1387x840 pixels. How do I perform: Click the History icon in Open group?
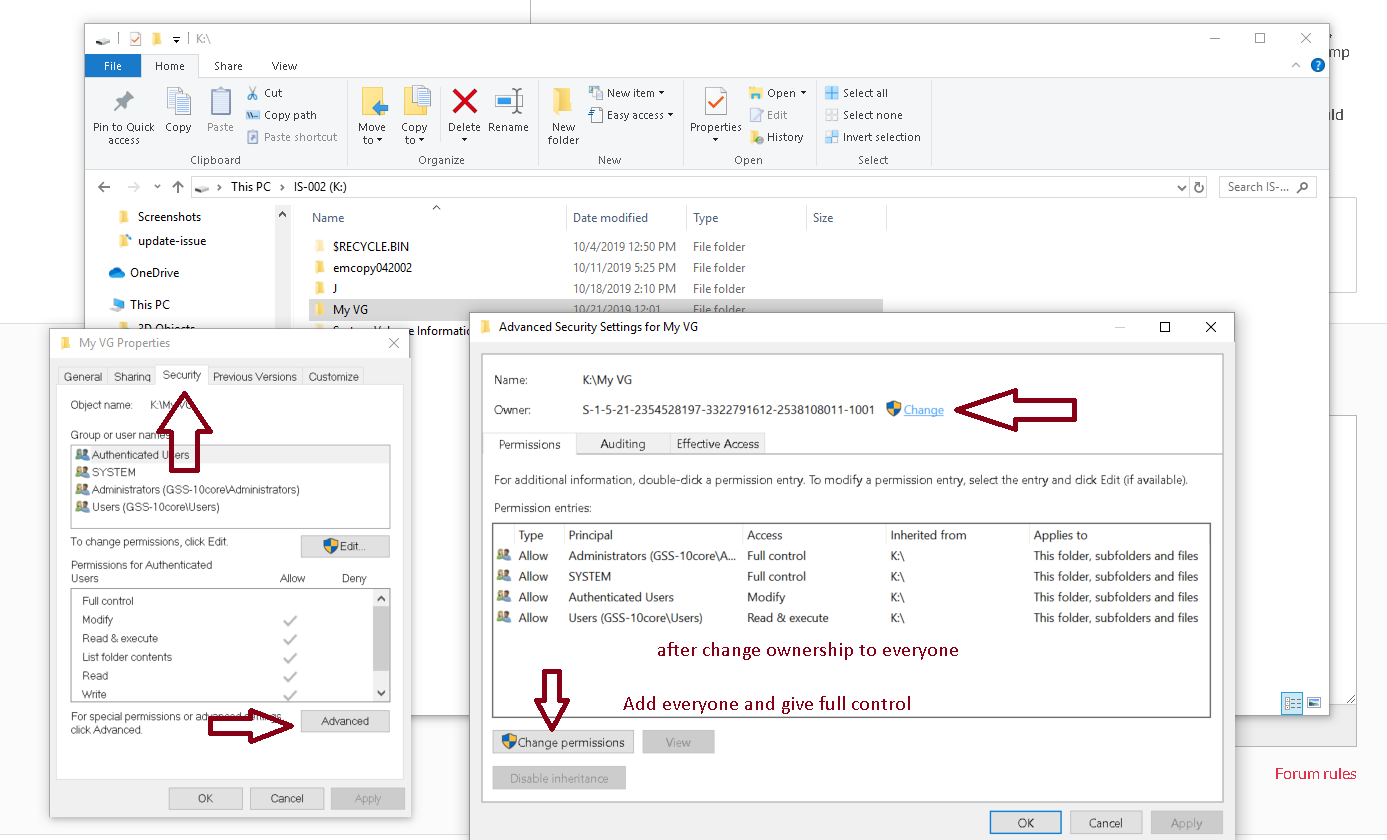(x=757, y=137)
